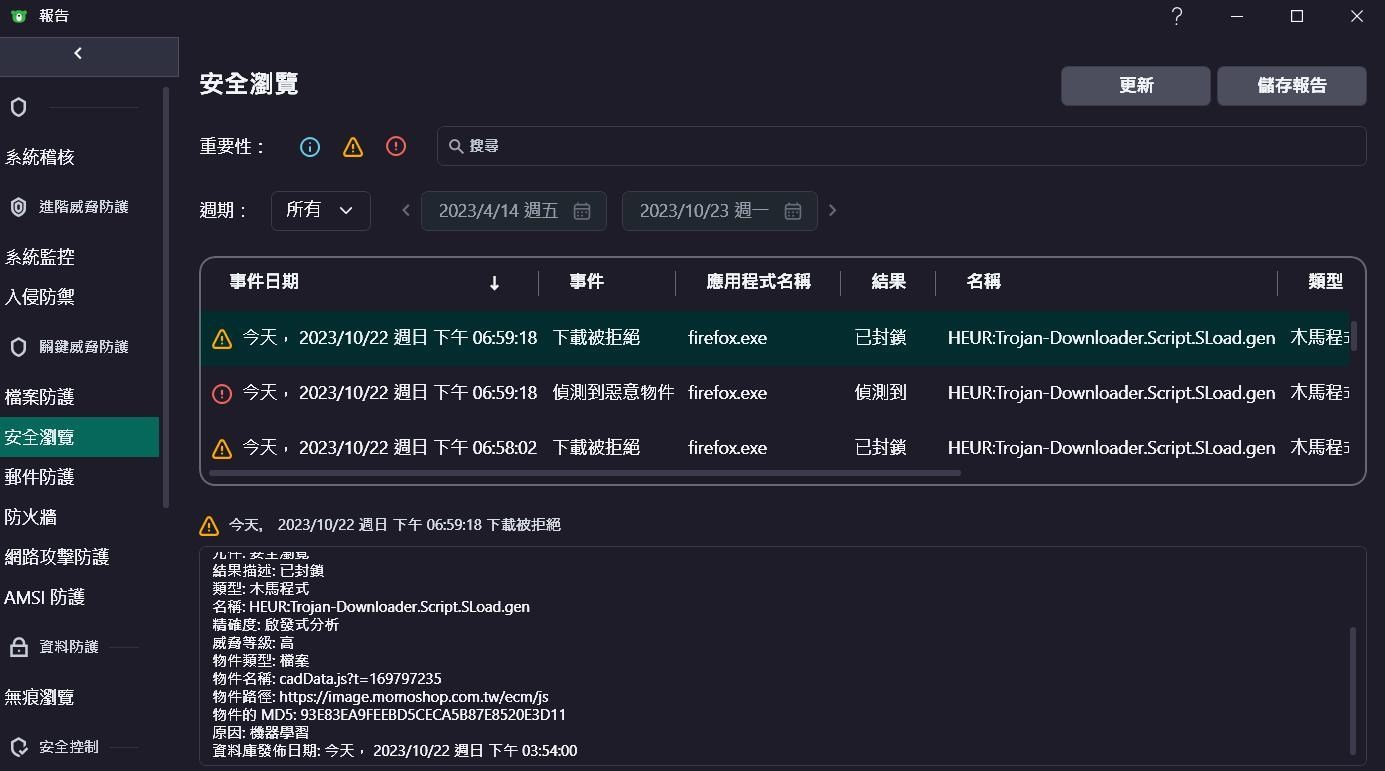Viewport: 1385px width, 771px height.
Task: Click the object path https://image.momoshop.com.tw/ecm/js
Action: click(x=414, y=697)
